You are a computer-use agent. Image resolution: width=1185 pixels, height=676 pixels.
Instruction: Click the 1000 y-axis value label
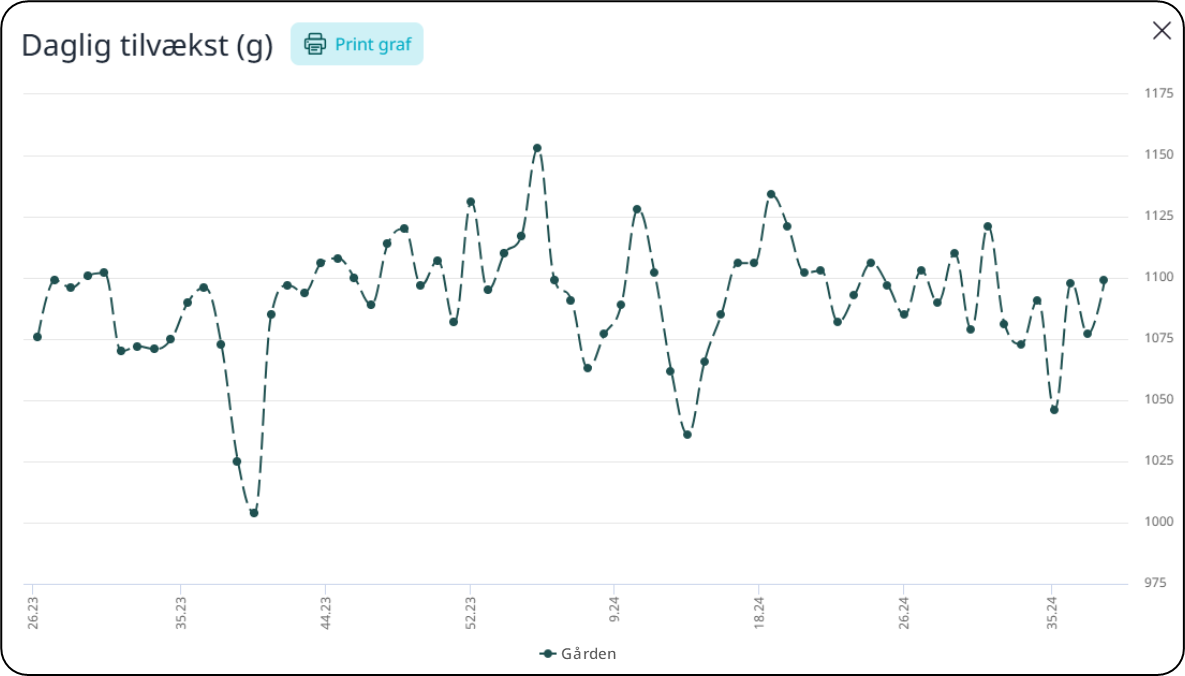pyautogui.click(x=1158, y=523)
